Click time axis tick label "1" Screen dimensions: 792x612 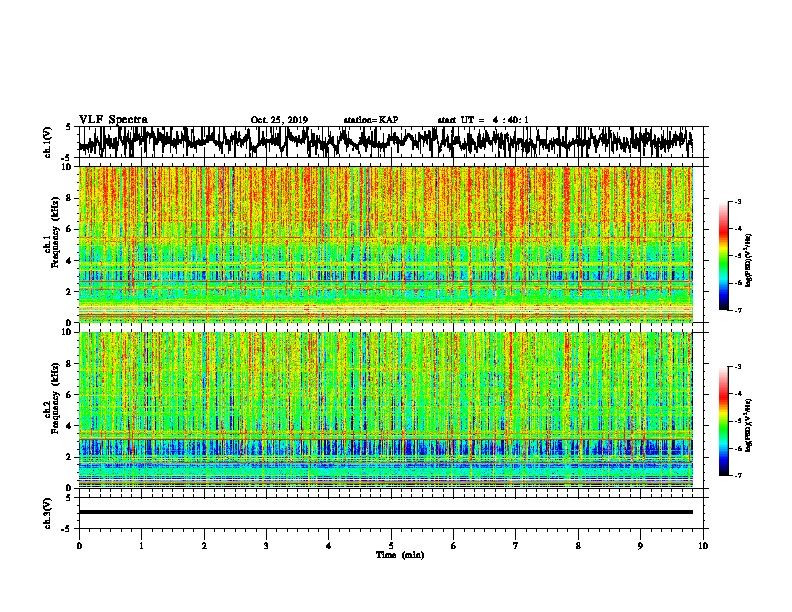[142, 545]
